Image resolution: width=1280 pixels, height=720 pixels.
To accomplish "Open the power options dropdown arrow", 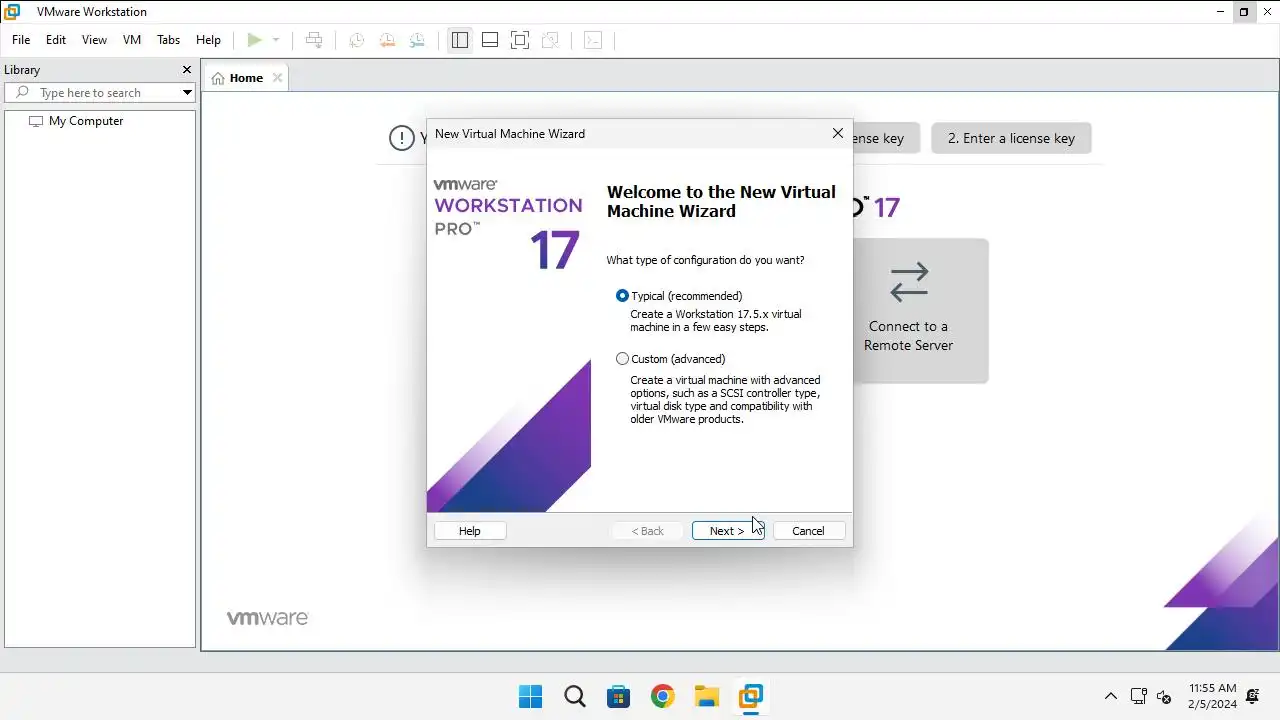I will point(276,40).
